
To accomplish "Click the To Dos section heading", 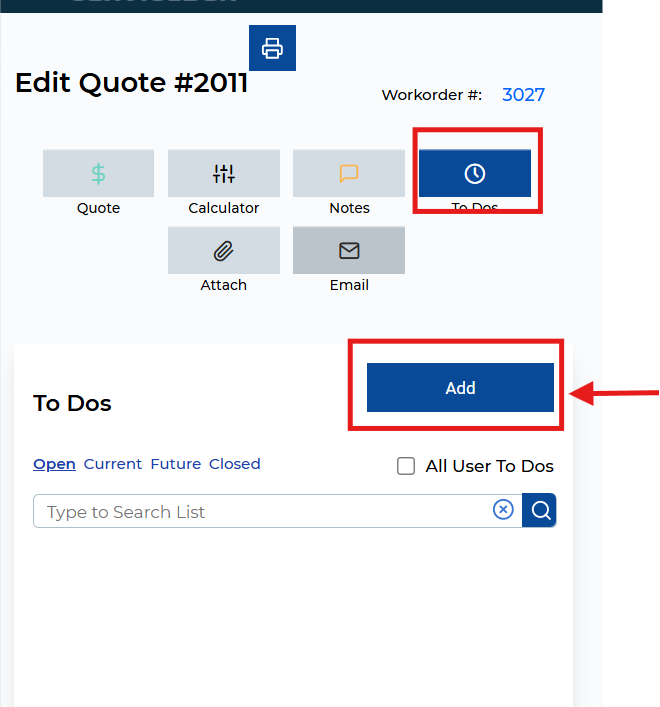I will [x=72, y=403].
